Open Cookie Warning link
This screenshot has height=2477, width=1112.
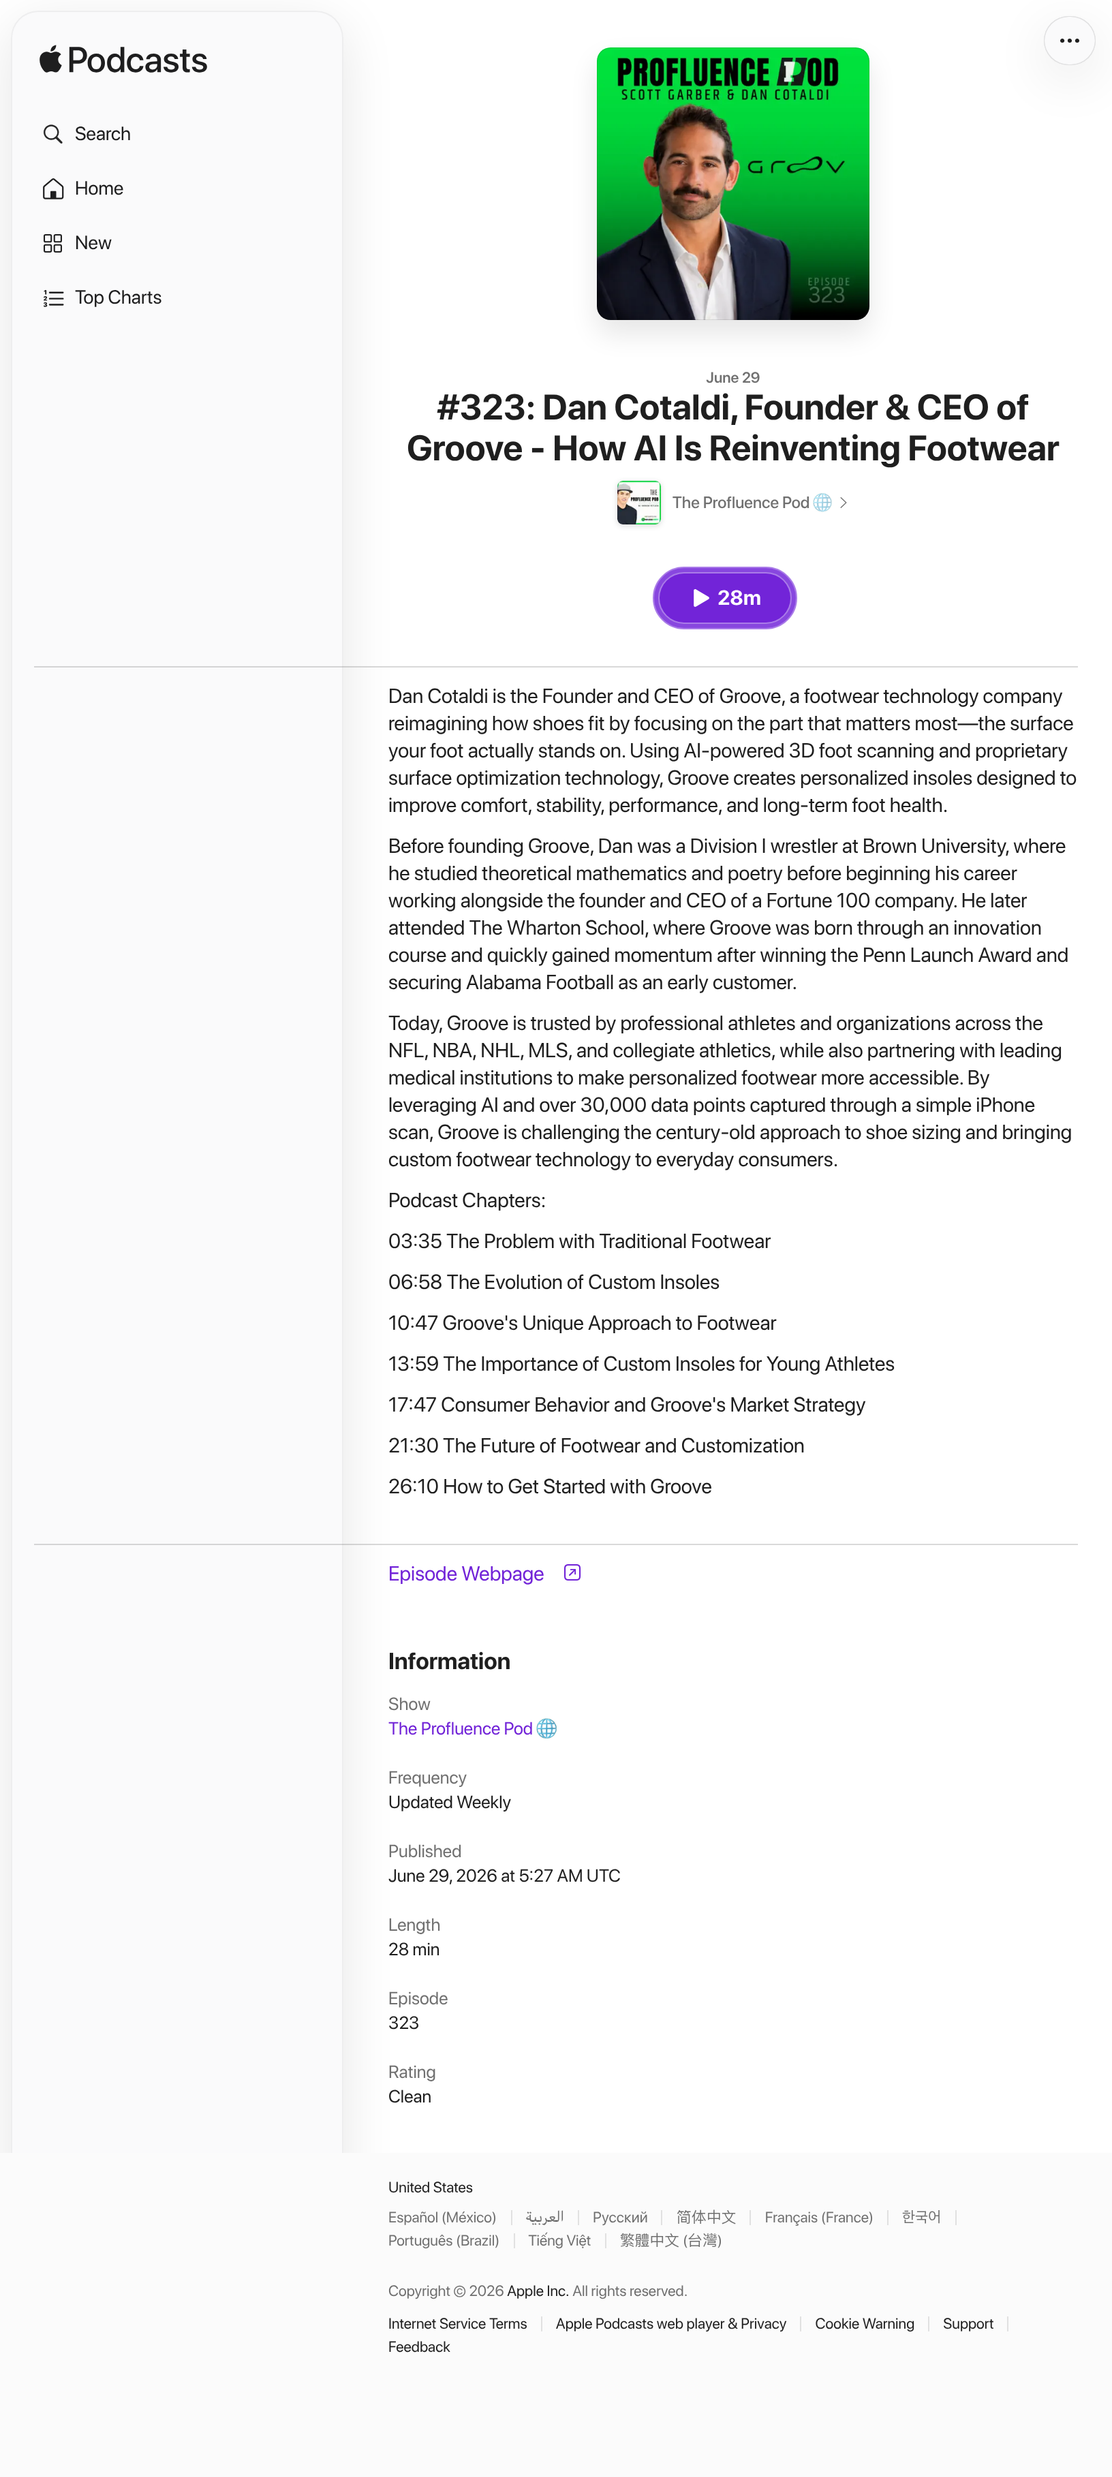[x=864, y=2324]
